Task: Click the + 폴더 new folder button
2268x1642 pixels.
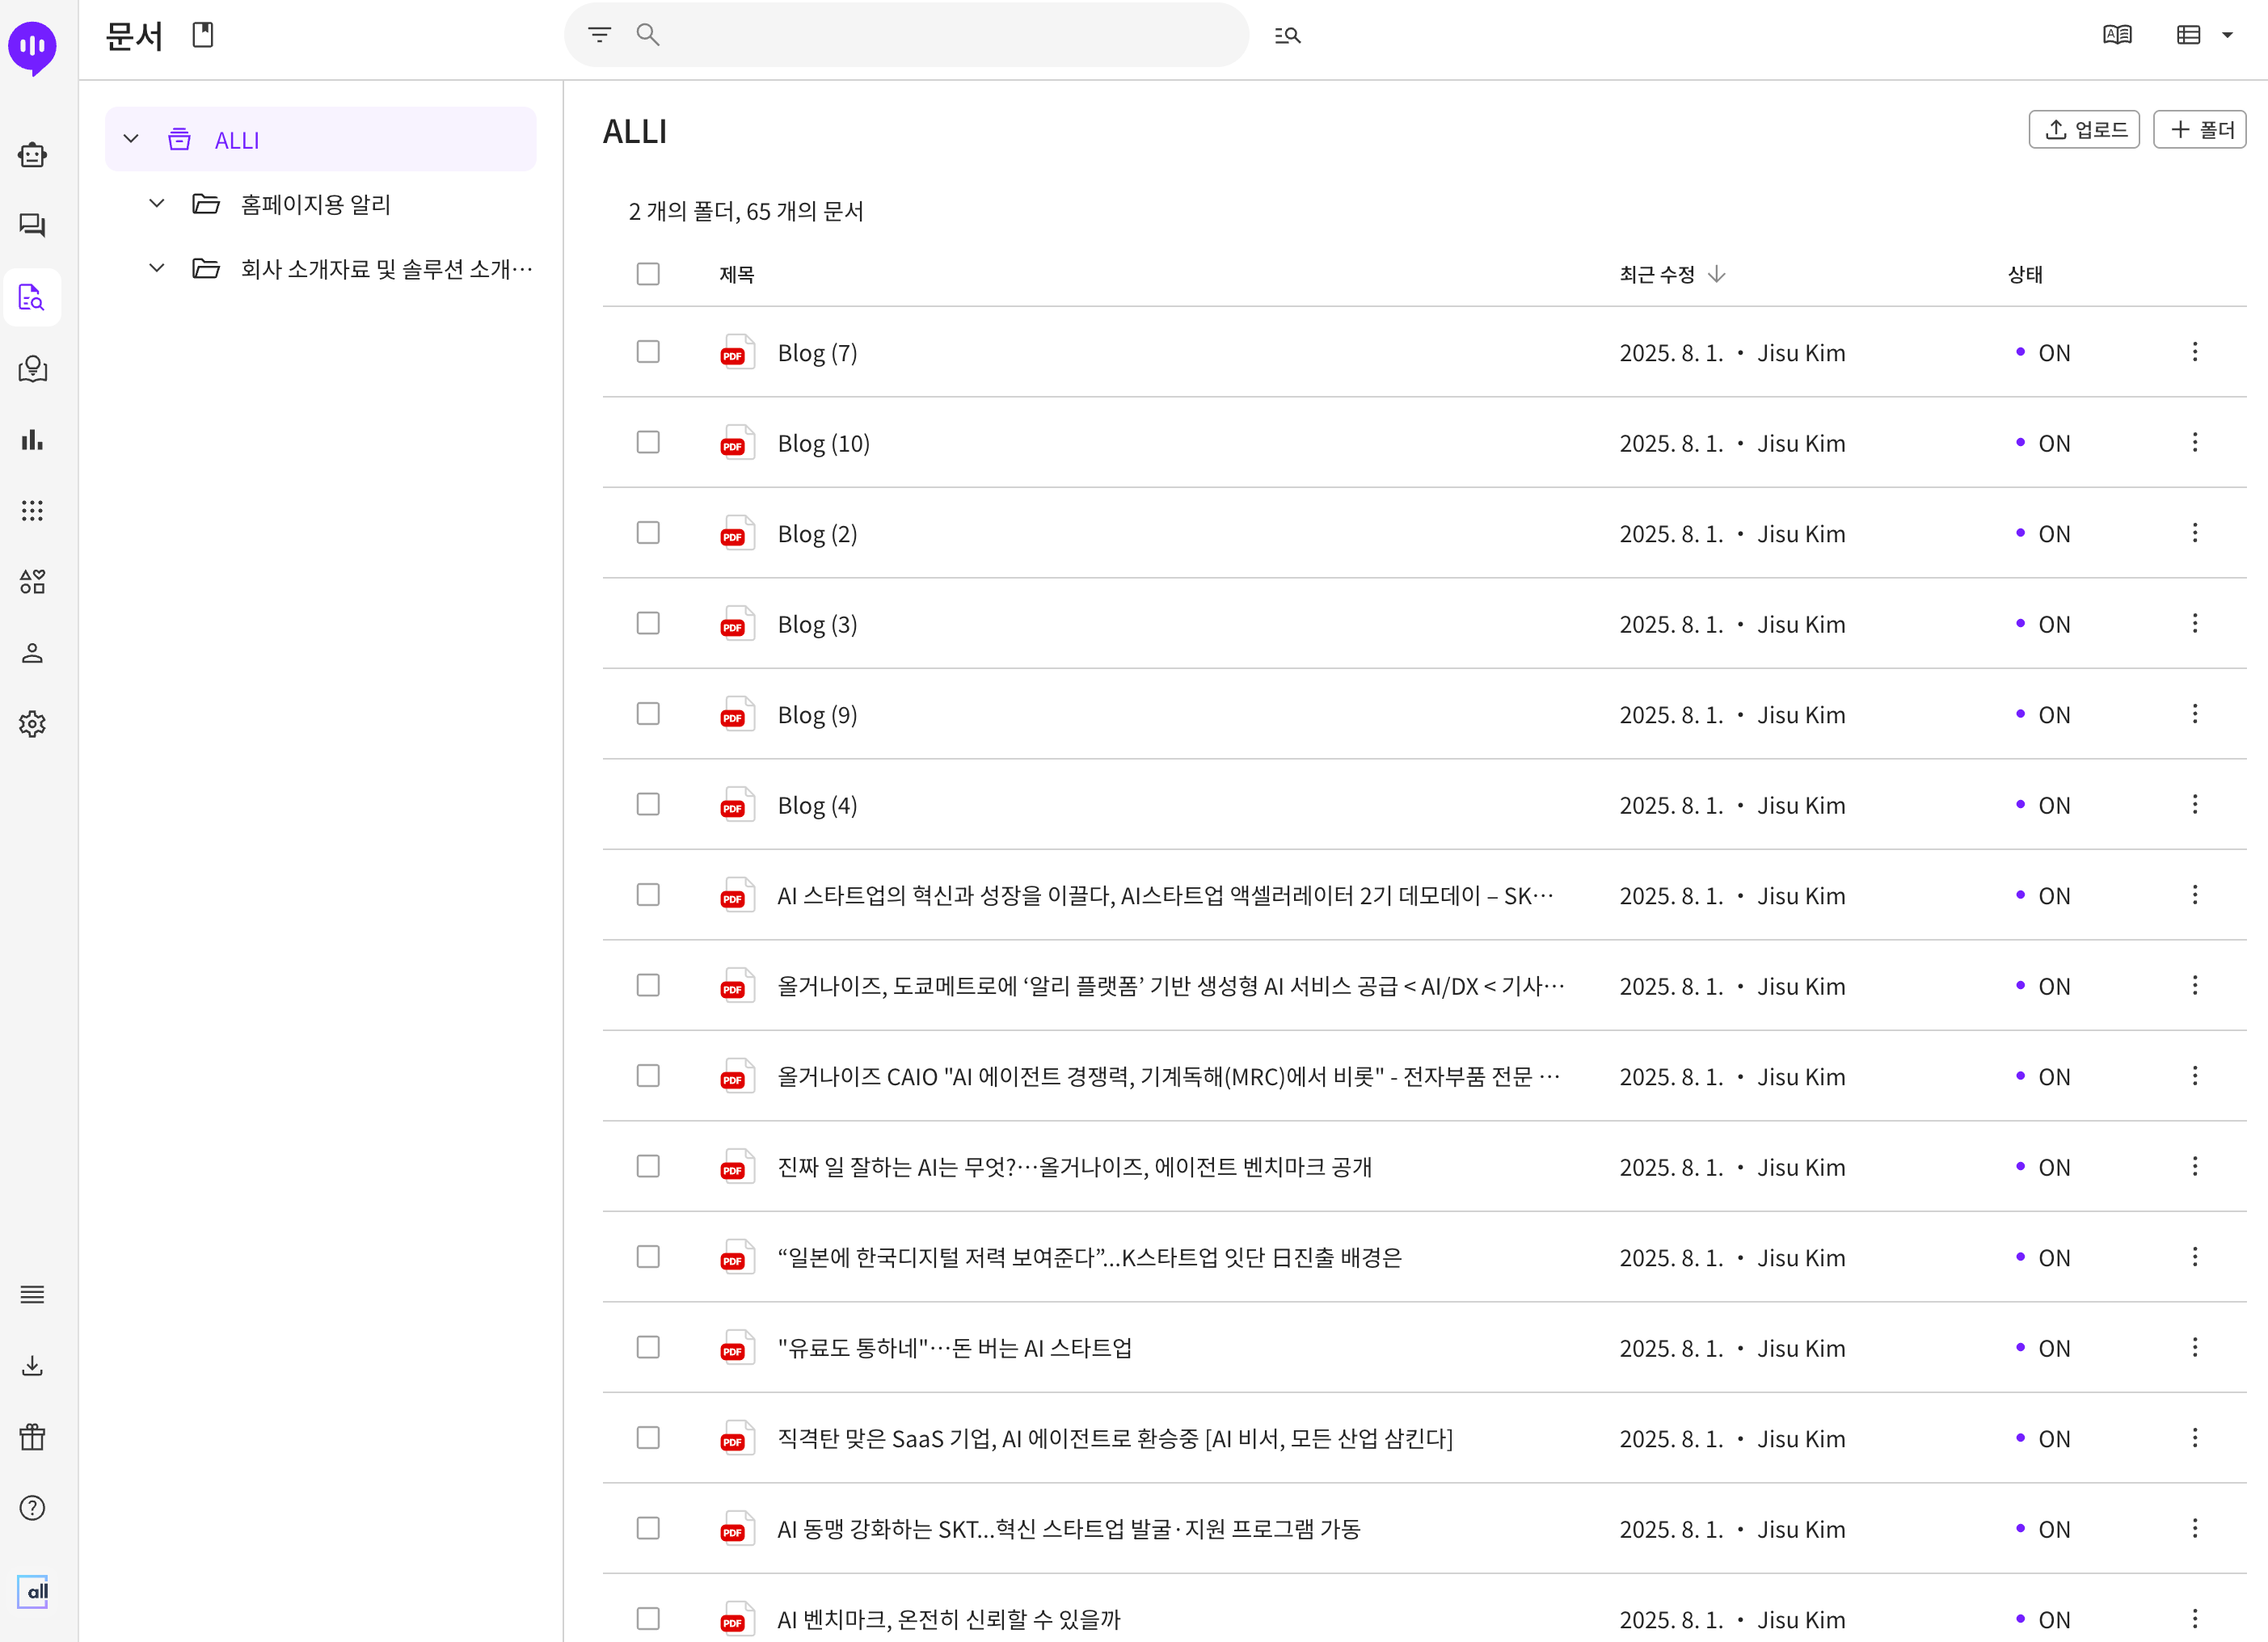Action: (2199, 130)
